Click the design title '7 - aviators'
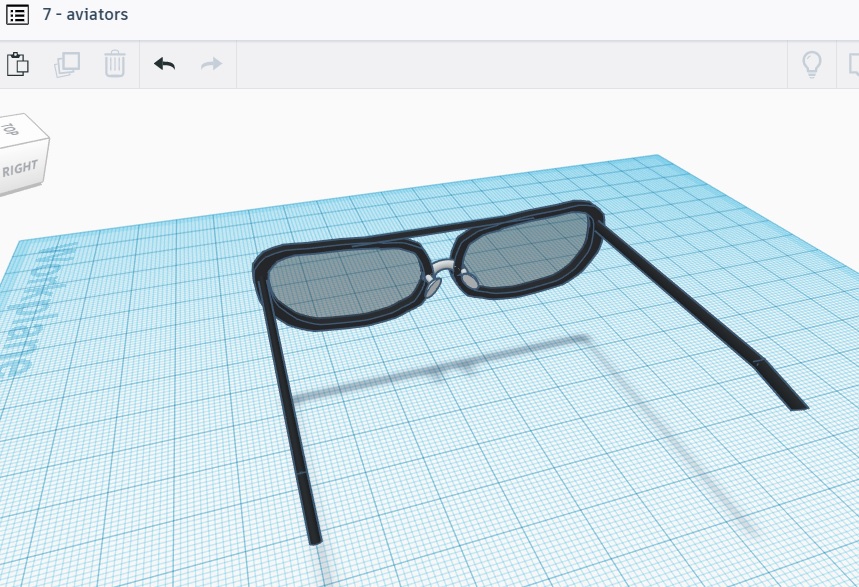 (x=85, y=15)
